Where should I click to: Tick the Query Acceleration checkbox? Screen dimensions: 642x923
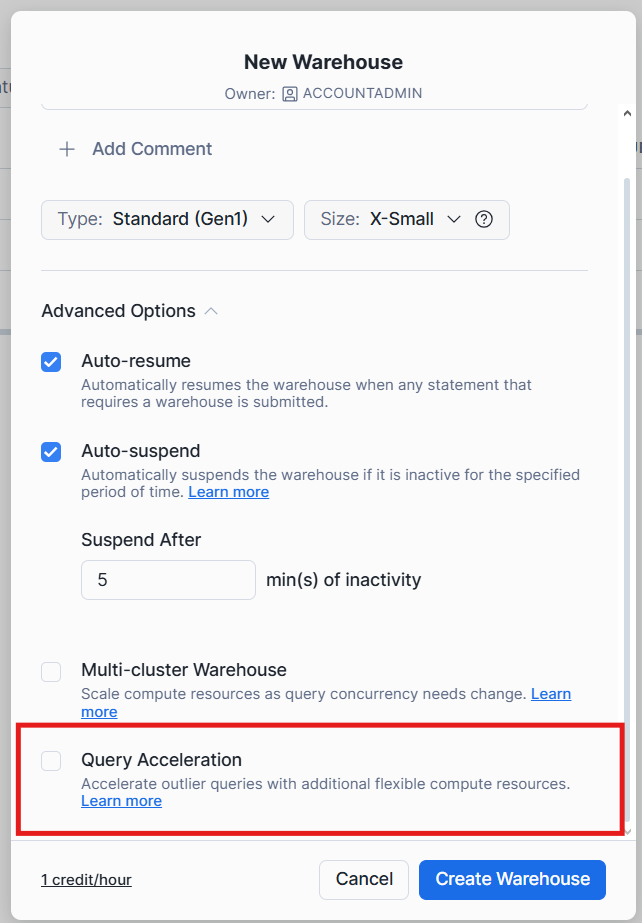(x=51, y=761)
